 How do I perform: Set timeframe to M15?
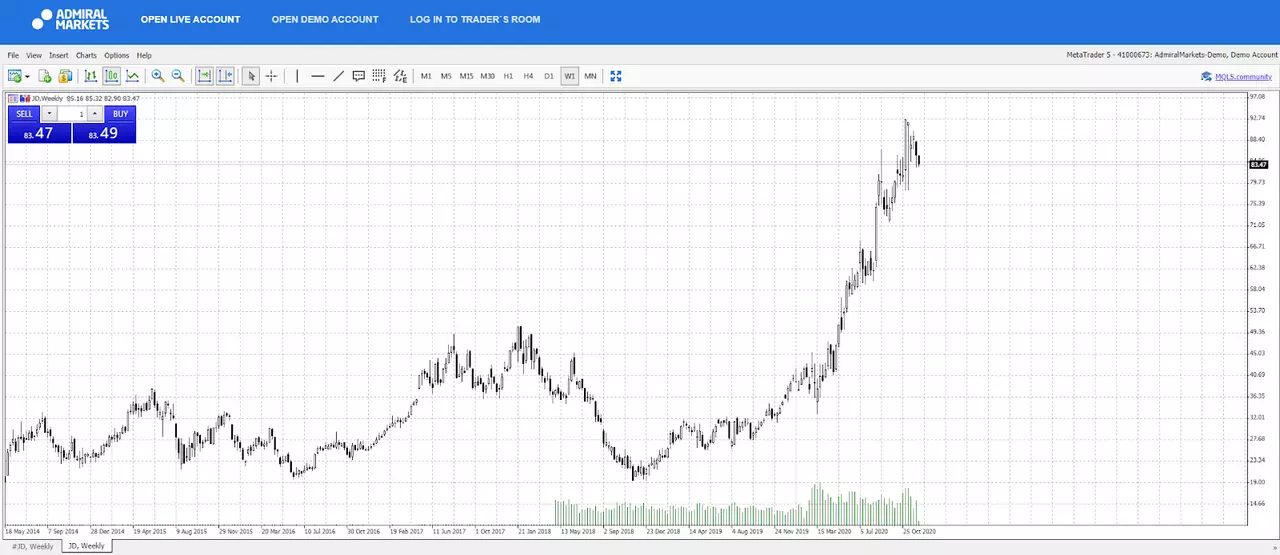coord(466,76)
